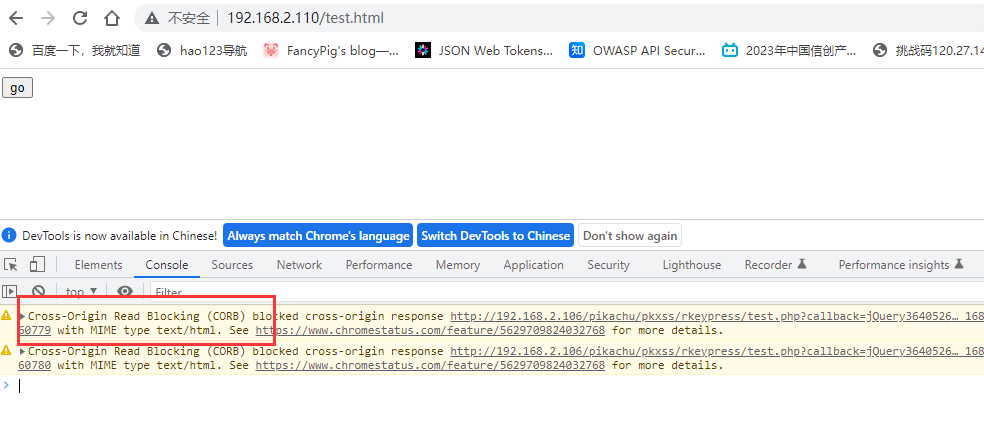Dismiss with Don't show again

630,236
